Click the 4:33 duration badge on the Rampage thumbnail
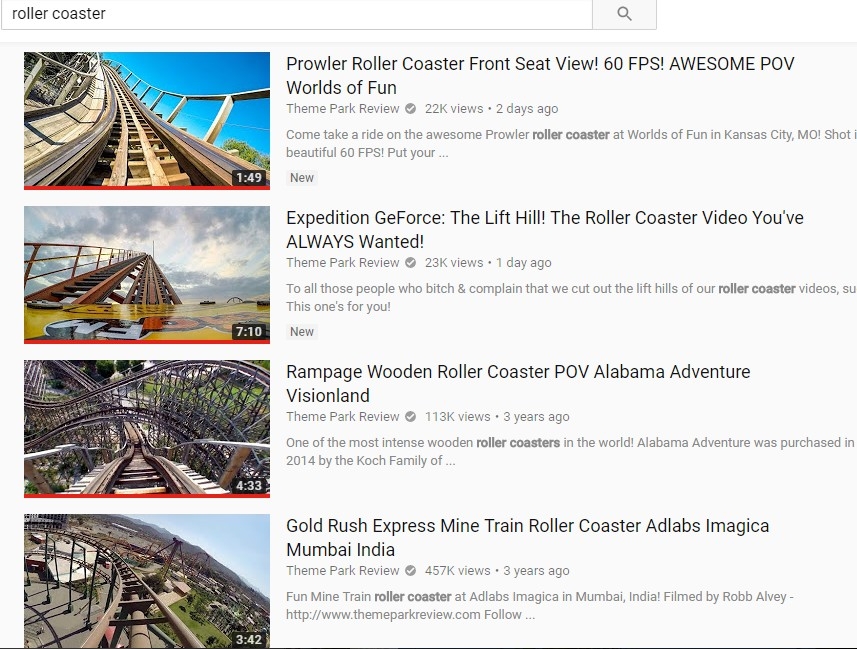The height and width of the screenshot is (649, 857). pyautogui.click(x=249, y=486)
